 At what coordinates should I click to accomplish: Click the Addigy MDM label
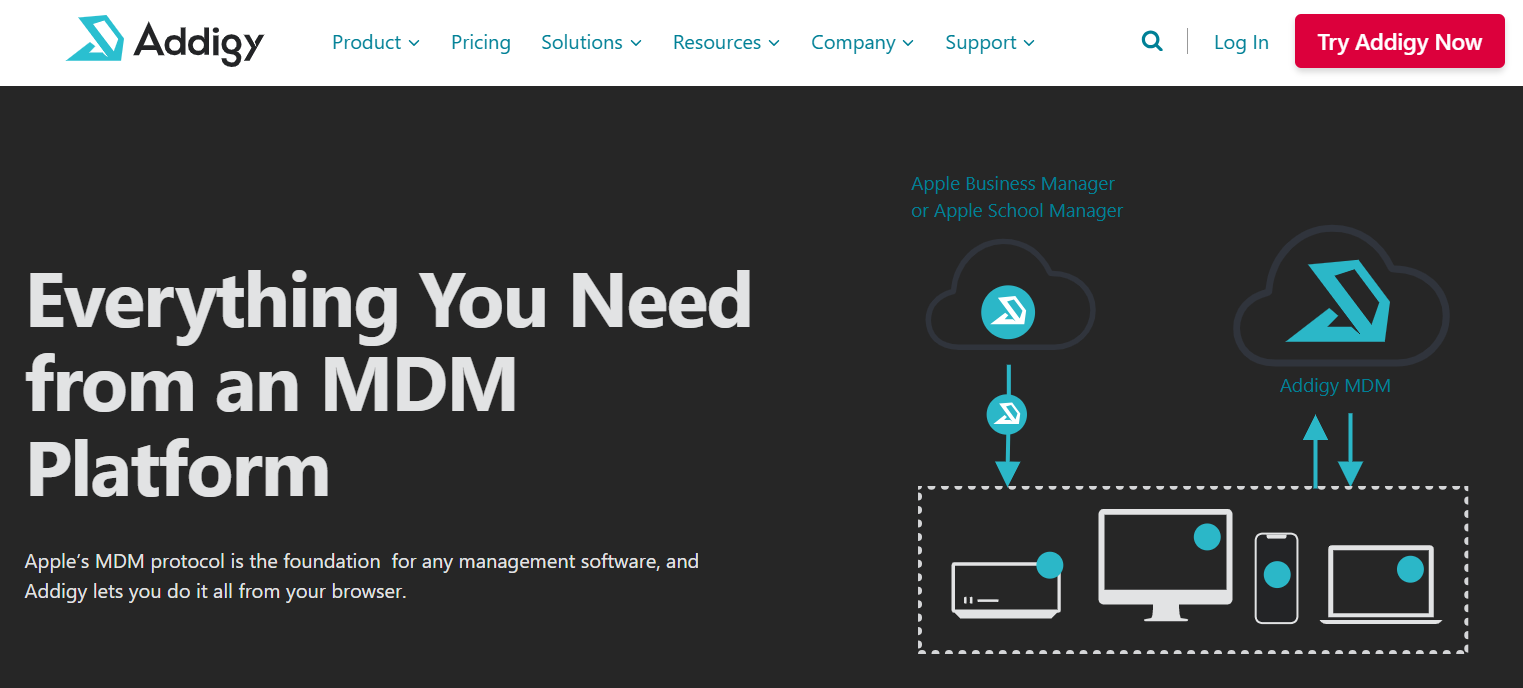(x=1335, y=385)
